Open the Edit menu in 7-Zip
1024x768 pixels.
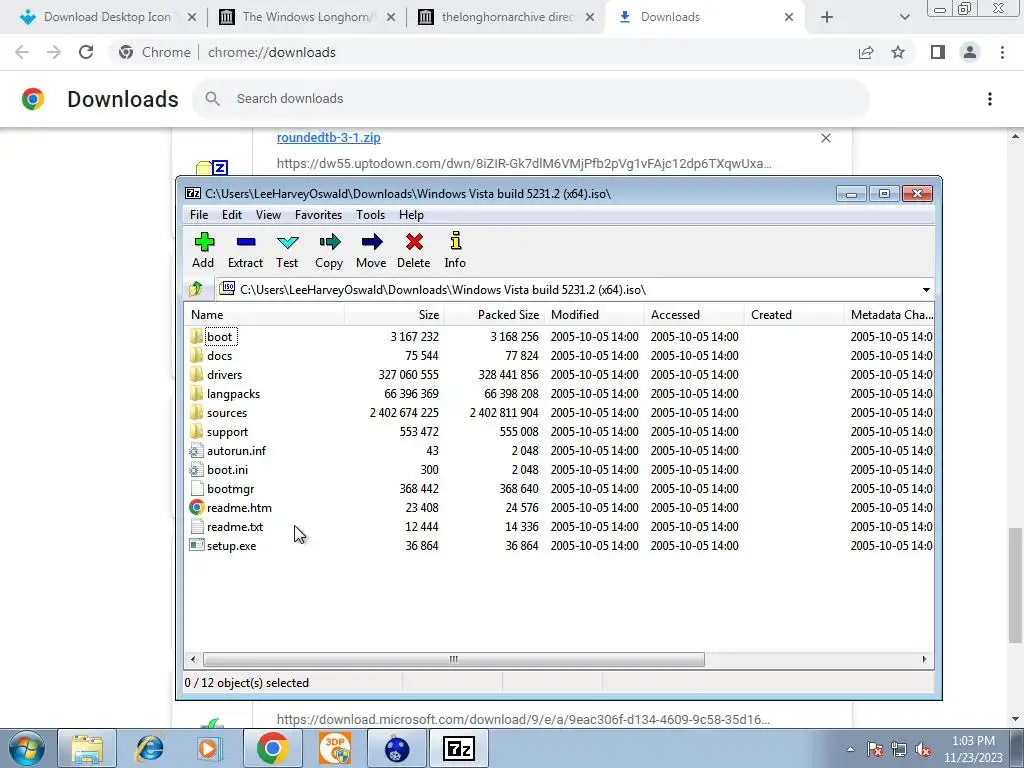point(232,215)
